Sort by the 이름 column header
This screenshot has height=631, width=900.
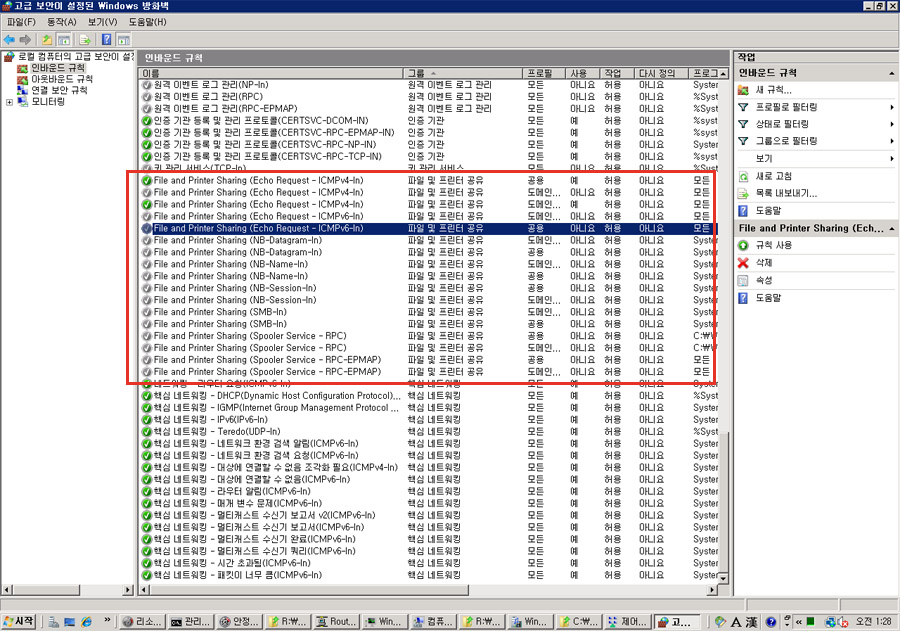(x=271, y=73)
